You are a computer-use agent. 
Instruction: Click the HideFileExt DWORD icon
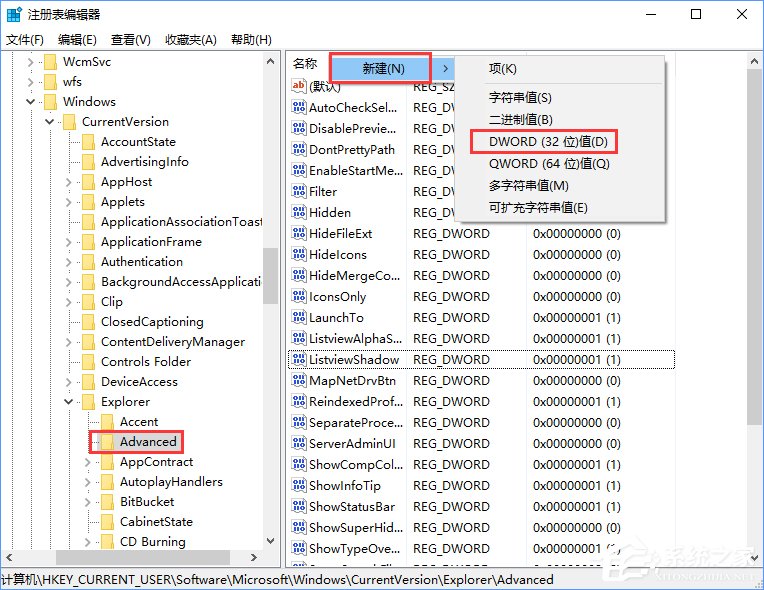pyautogui.click(x=298, y=233)
